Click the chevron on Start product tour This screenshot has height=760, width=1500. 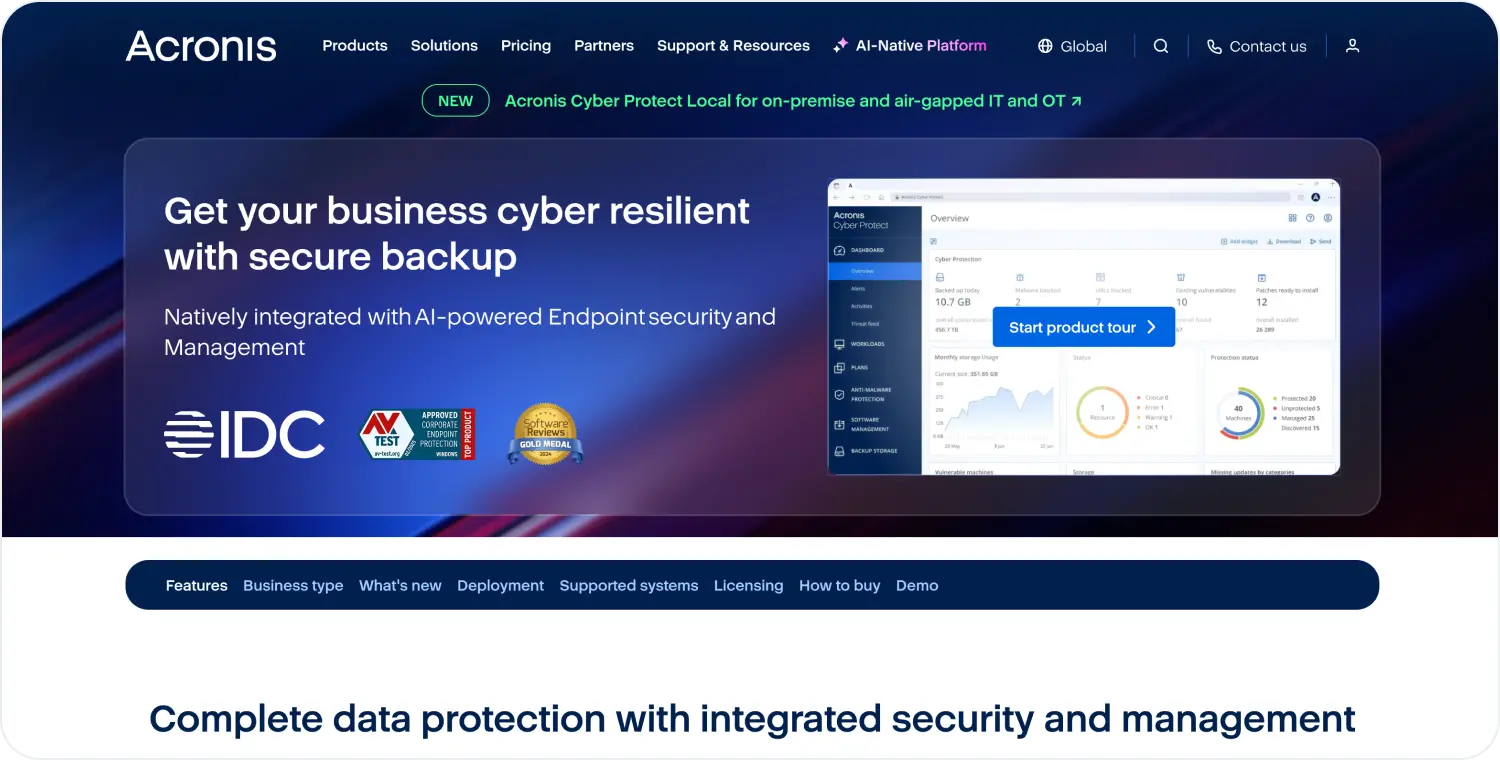(x=1152, y=327)
